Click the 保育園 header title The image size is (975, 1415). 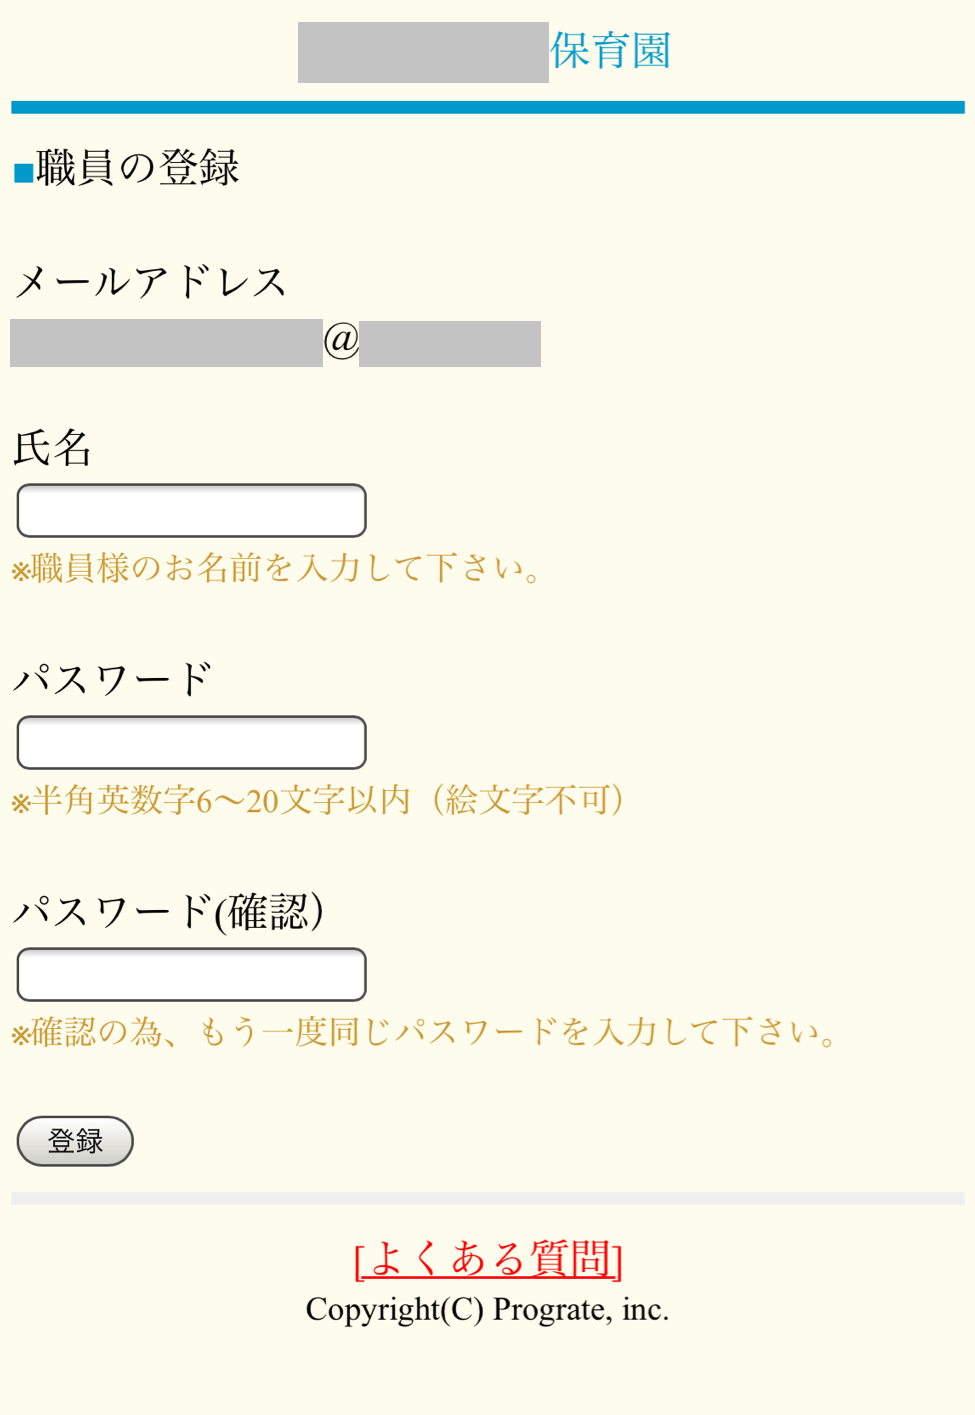[610, 51]
